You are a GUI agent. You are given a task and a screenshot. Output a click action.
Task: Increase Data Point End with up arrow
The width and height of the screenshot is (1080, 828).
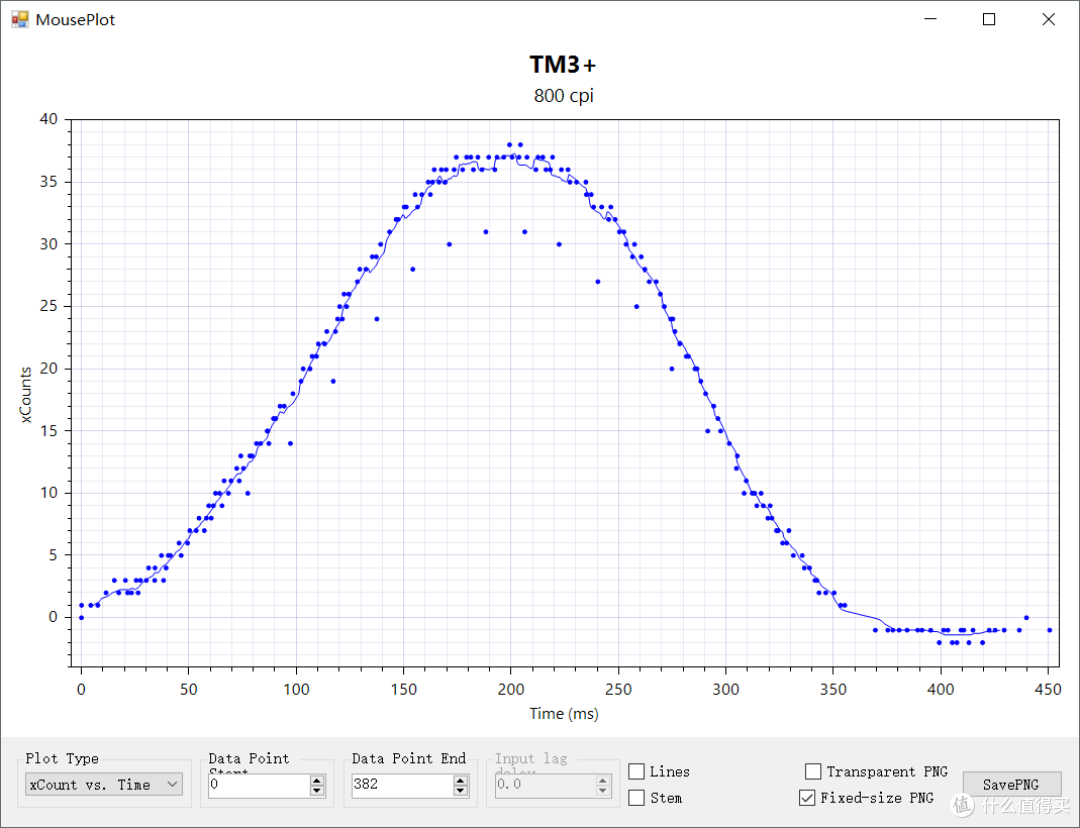[461, 780]
